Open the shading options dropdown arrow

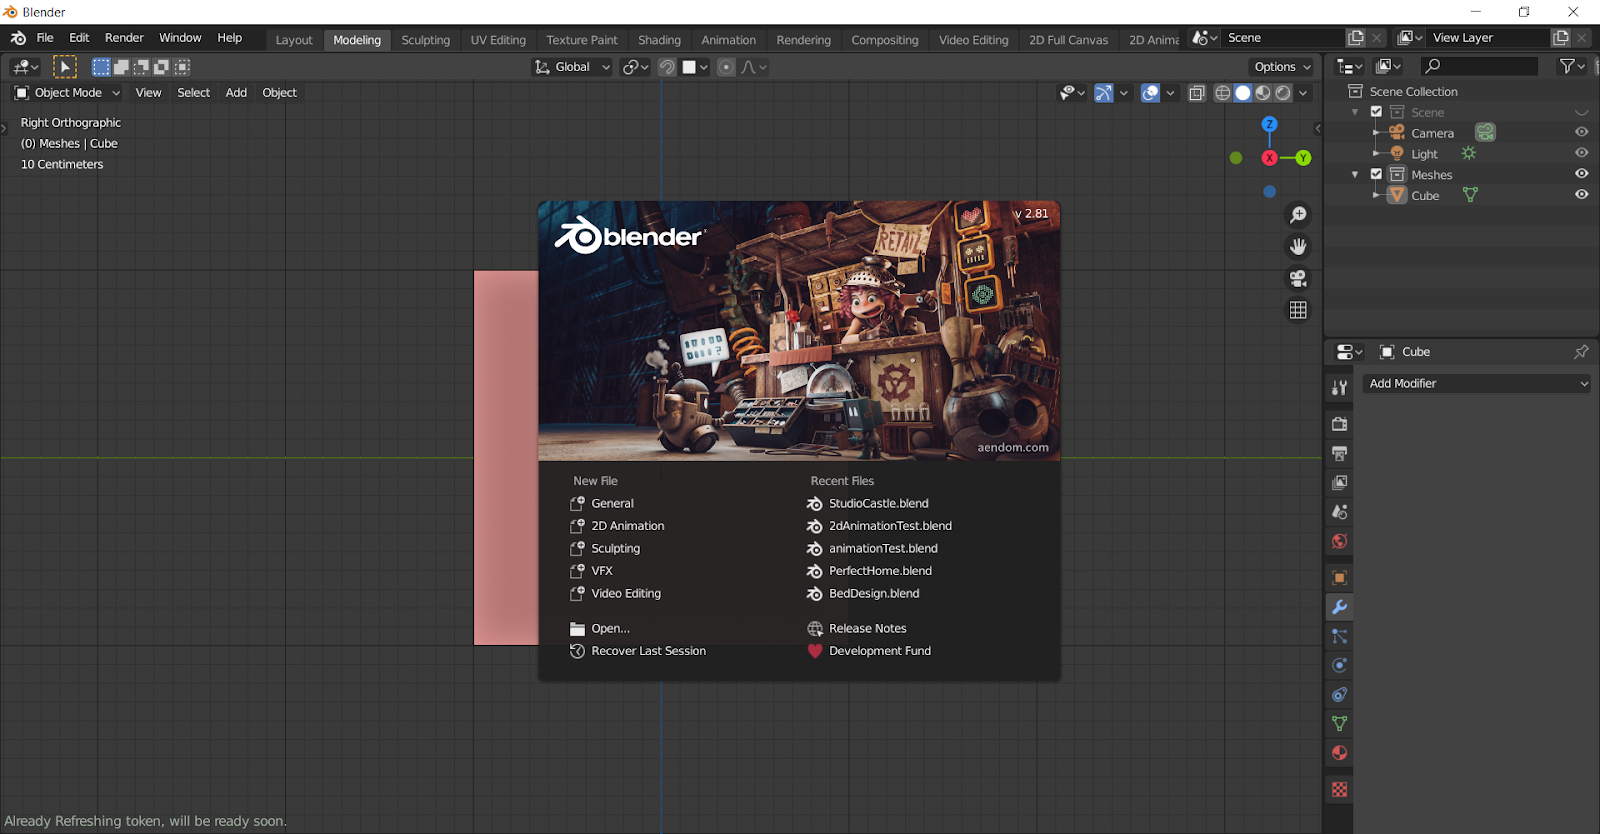(1303, 93)
